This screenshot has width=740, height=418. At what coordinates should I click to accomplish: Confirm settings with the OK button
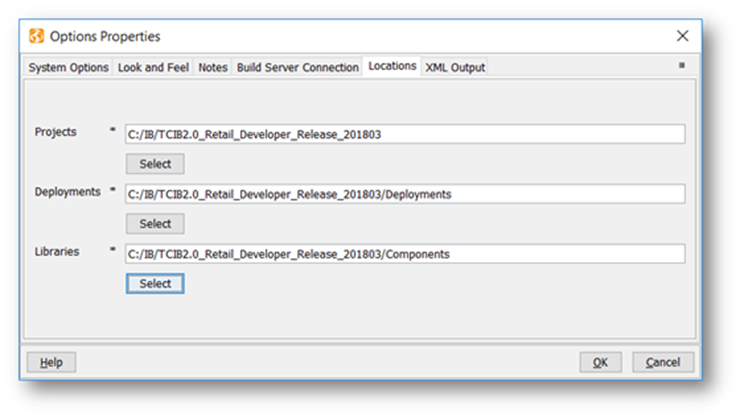point(600,362)
